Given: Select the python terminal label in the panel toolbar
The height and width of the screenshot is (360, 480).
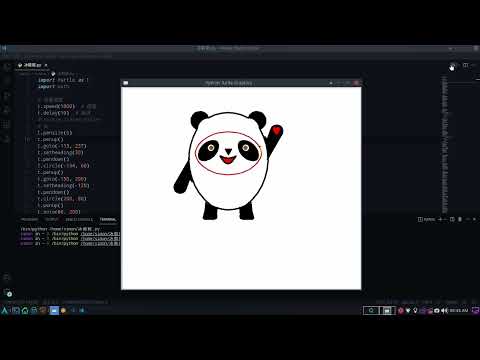Looking at the screenshot, I should [427, 219].
